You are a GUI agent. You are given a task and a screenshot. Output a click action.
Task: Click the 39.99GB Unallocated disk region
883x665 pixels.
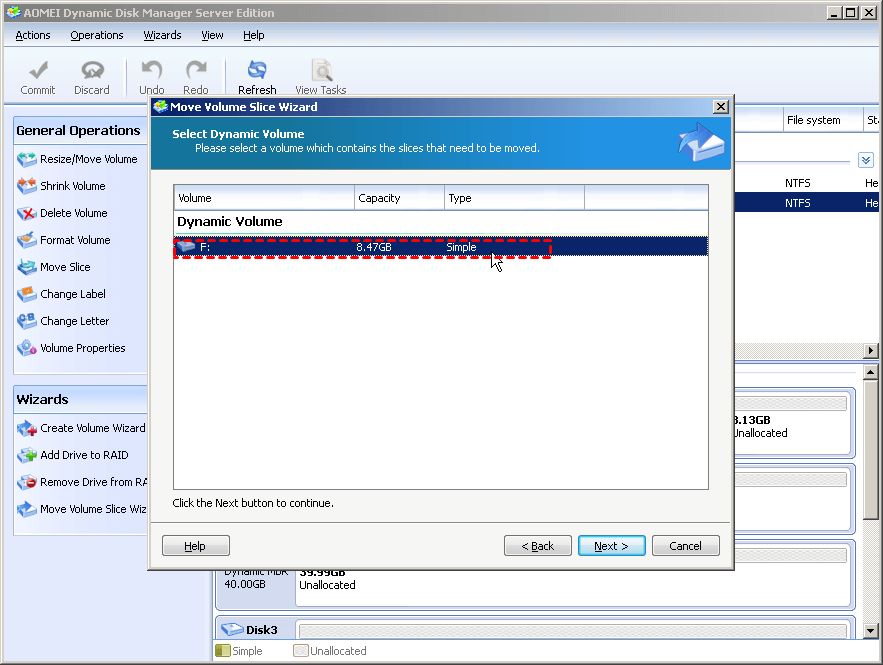(572, 586)
